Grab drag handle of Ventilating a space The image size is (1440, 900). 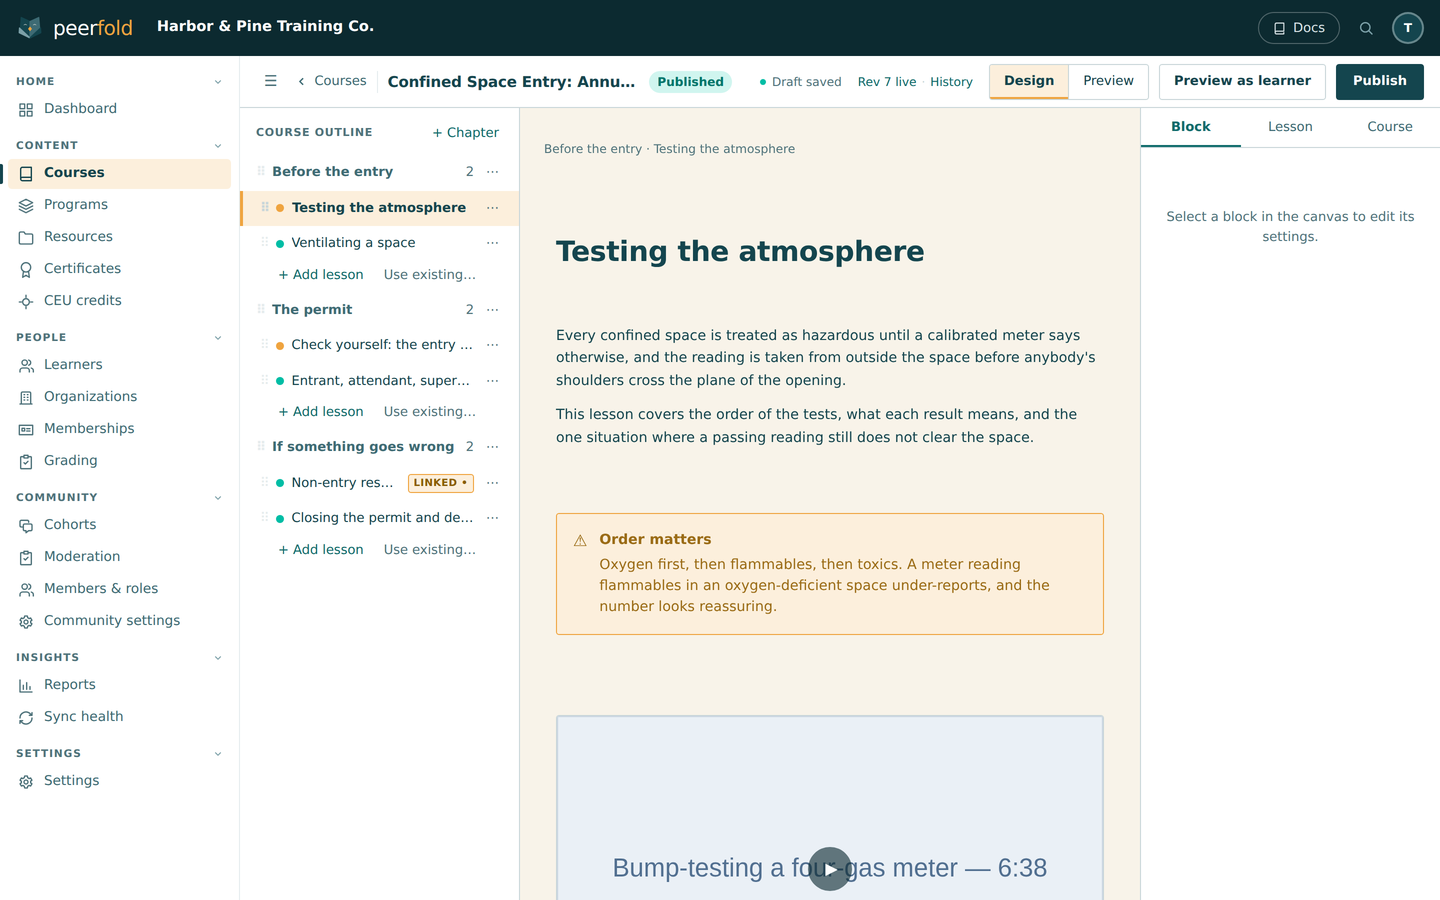pos(264,242)
